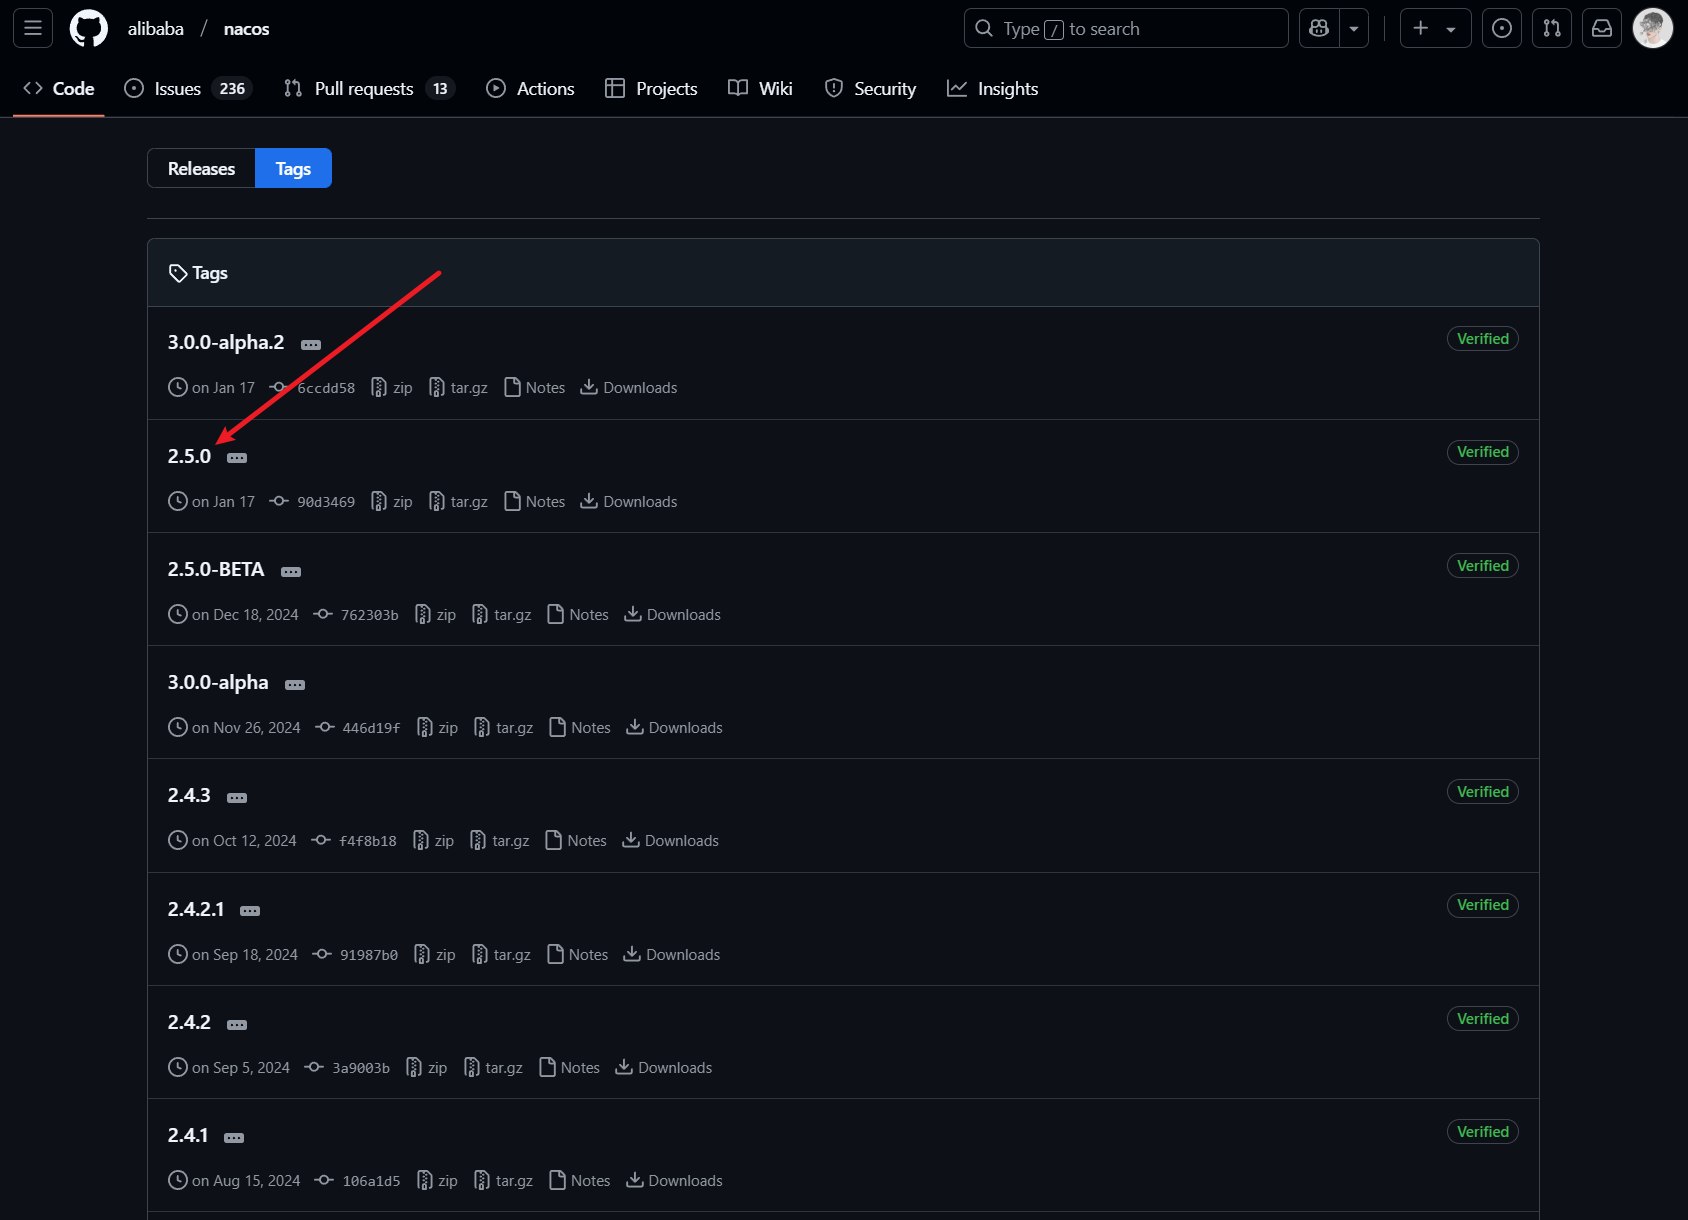Open the user avatar menu

[1653, 29]
